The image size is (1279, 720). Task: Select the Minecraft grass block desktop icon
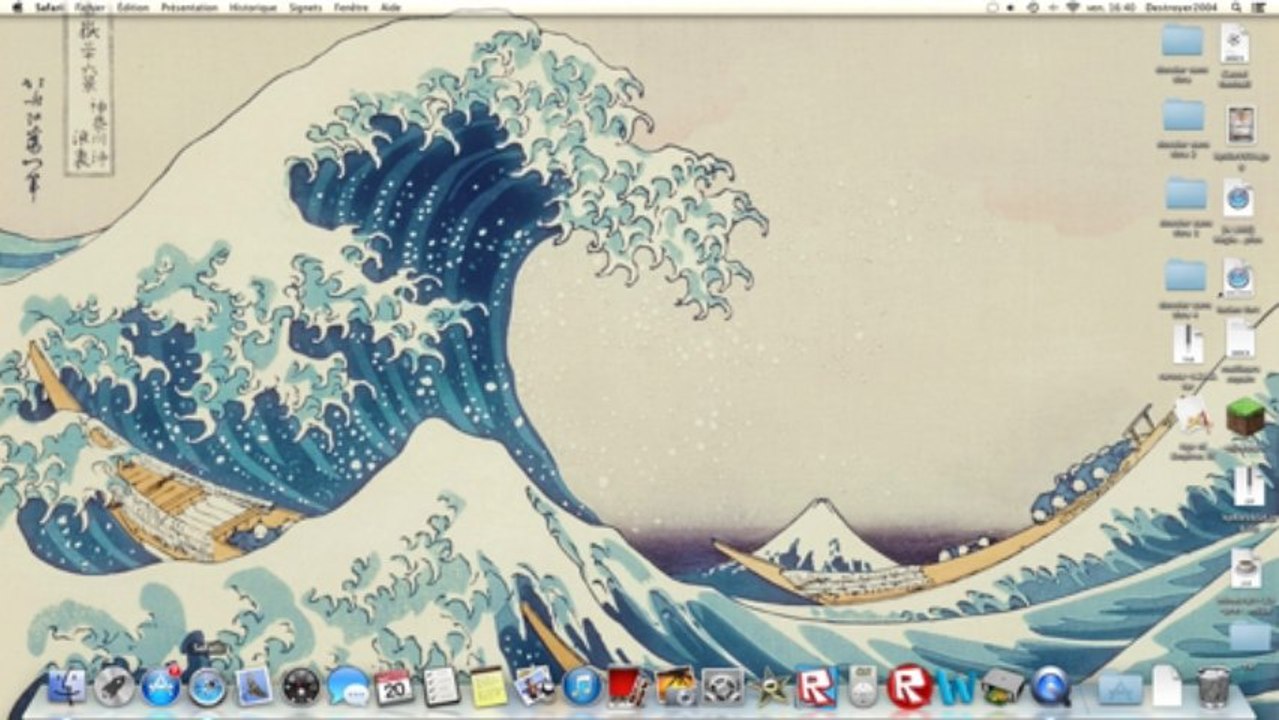[1245, 417]
